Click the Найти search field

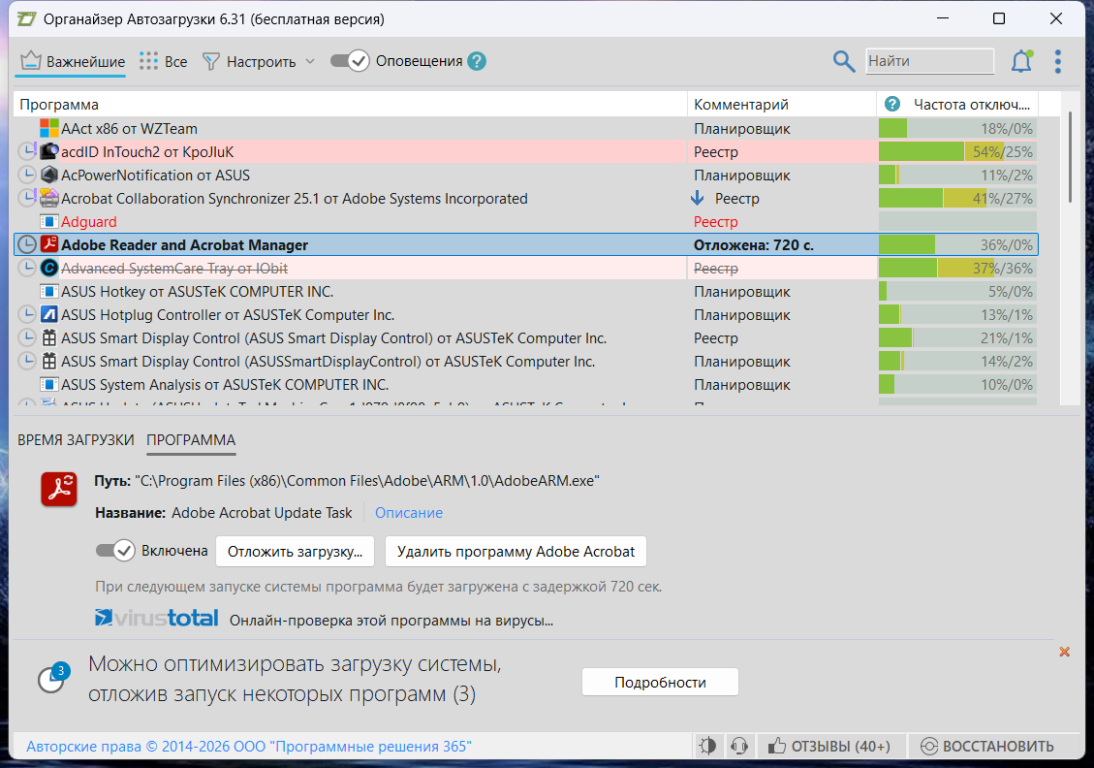coord(929,61)
